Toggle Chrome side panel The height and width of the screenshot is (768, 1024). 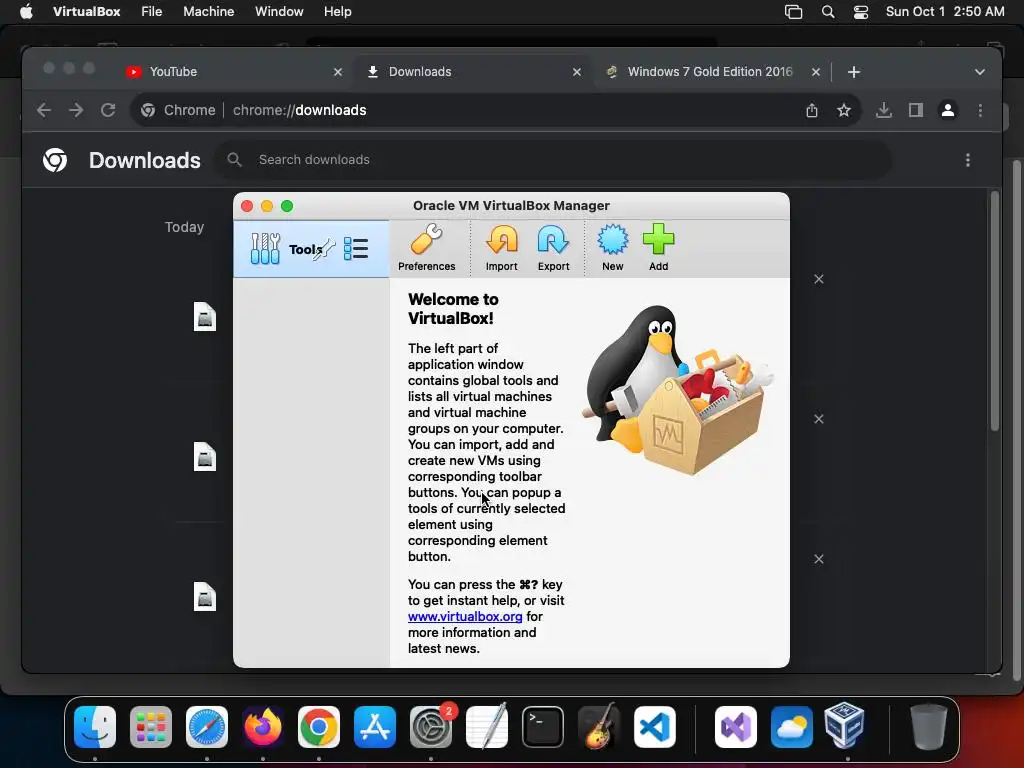click(916, 110)
